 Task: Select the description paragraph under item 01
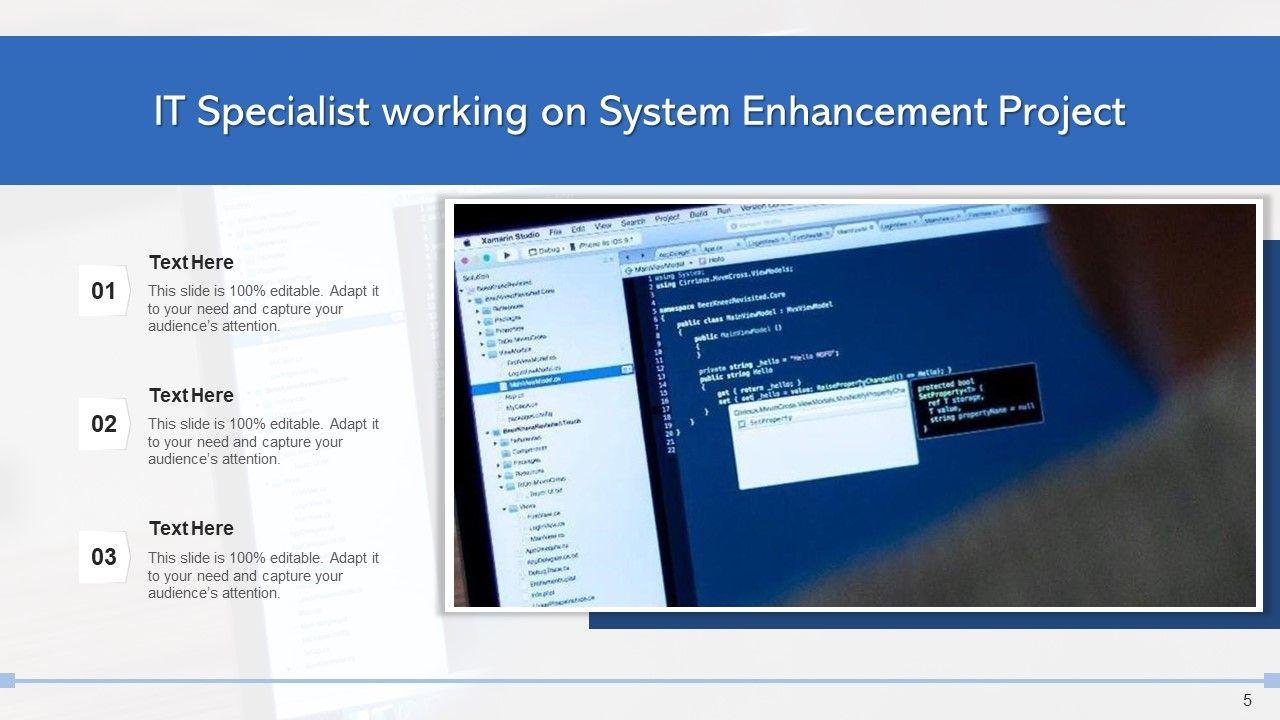pos(264,308)
